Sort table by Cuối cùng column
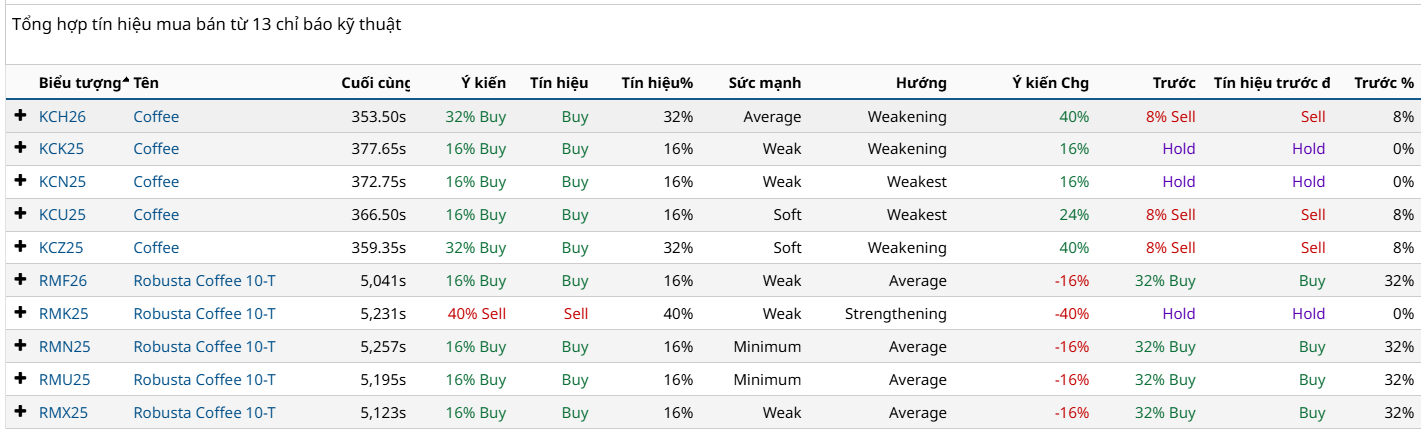 pos(375,83)
